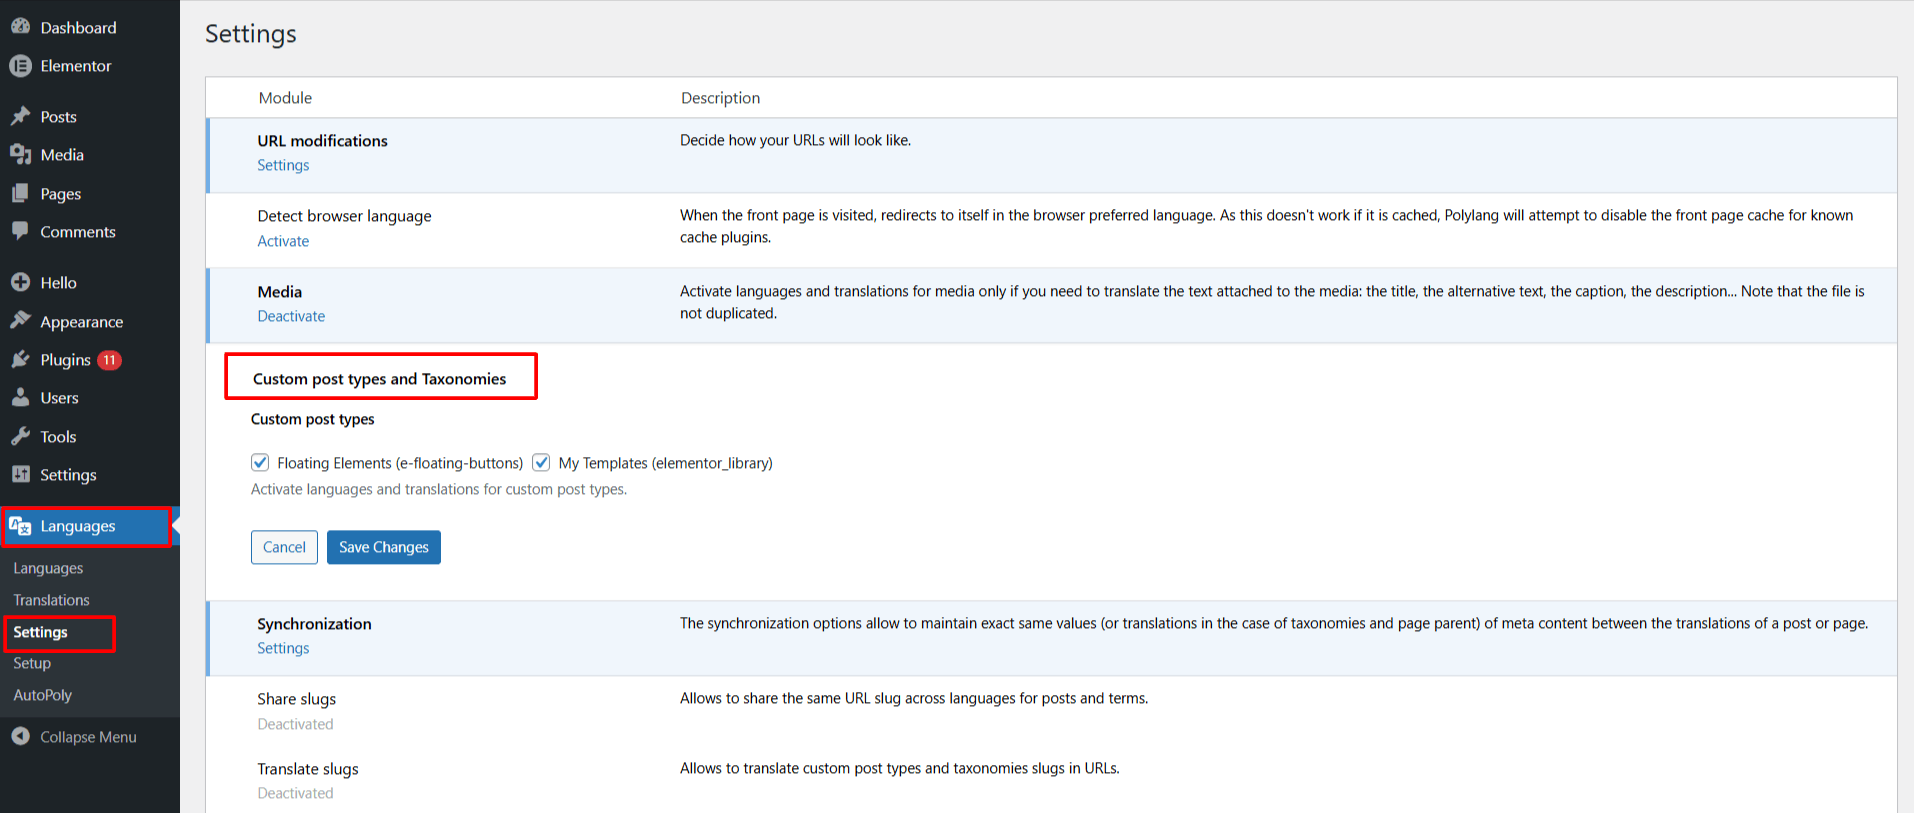The width and height of the screenshot is (1914, 813).
Task: Open Translations submenu item
Action: pyautogui.click(x=51, y=600)
